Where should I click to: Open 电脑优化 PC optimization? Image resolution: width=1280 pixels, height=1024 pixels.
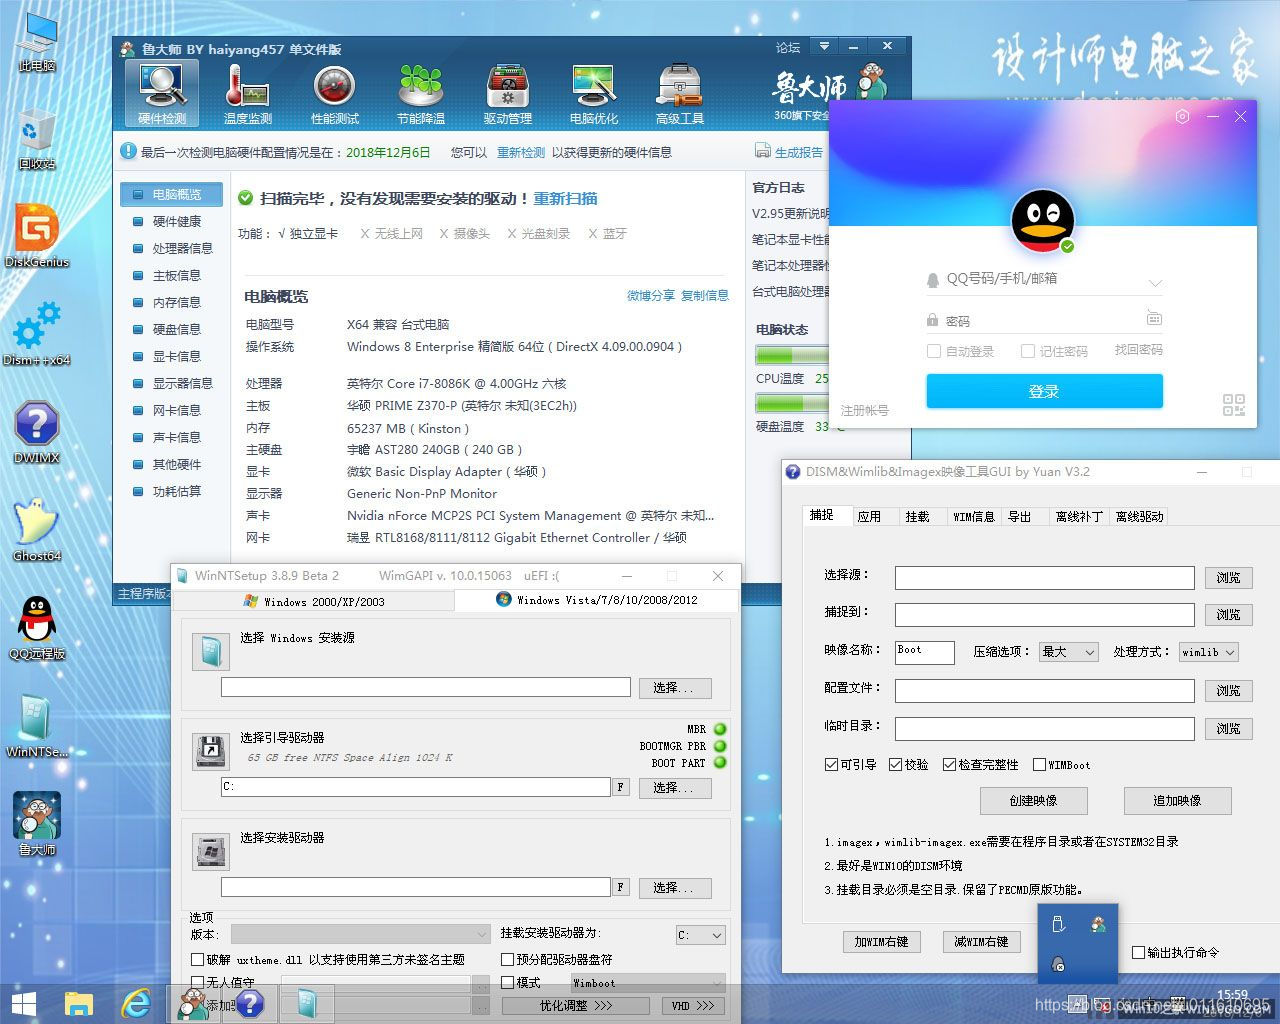pyautogui.click(x=594, y=93)
